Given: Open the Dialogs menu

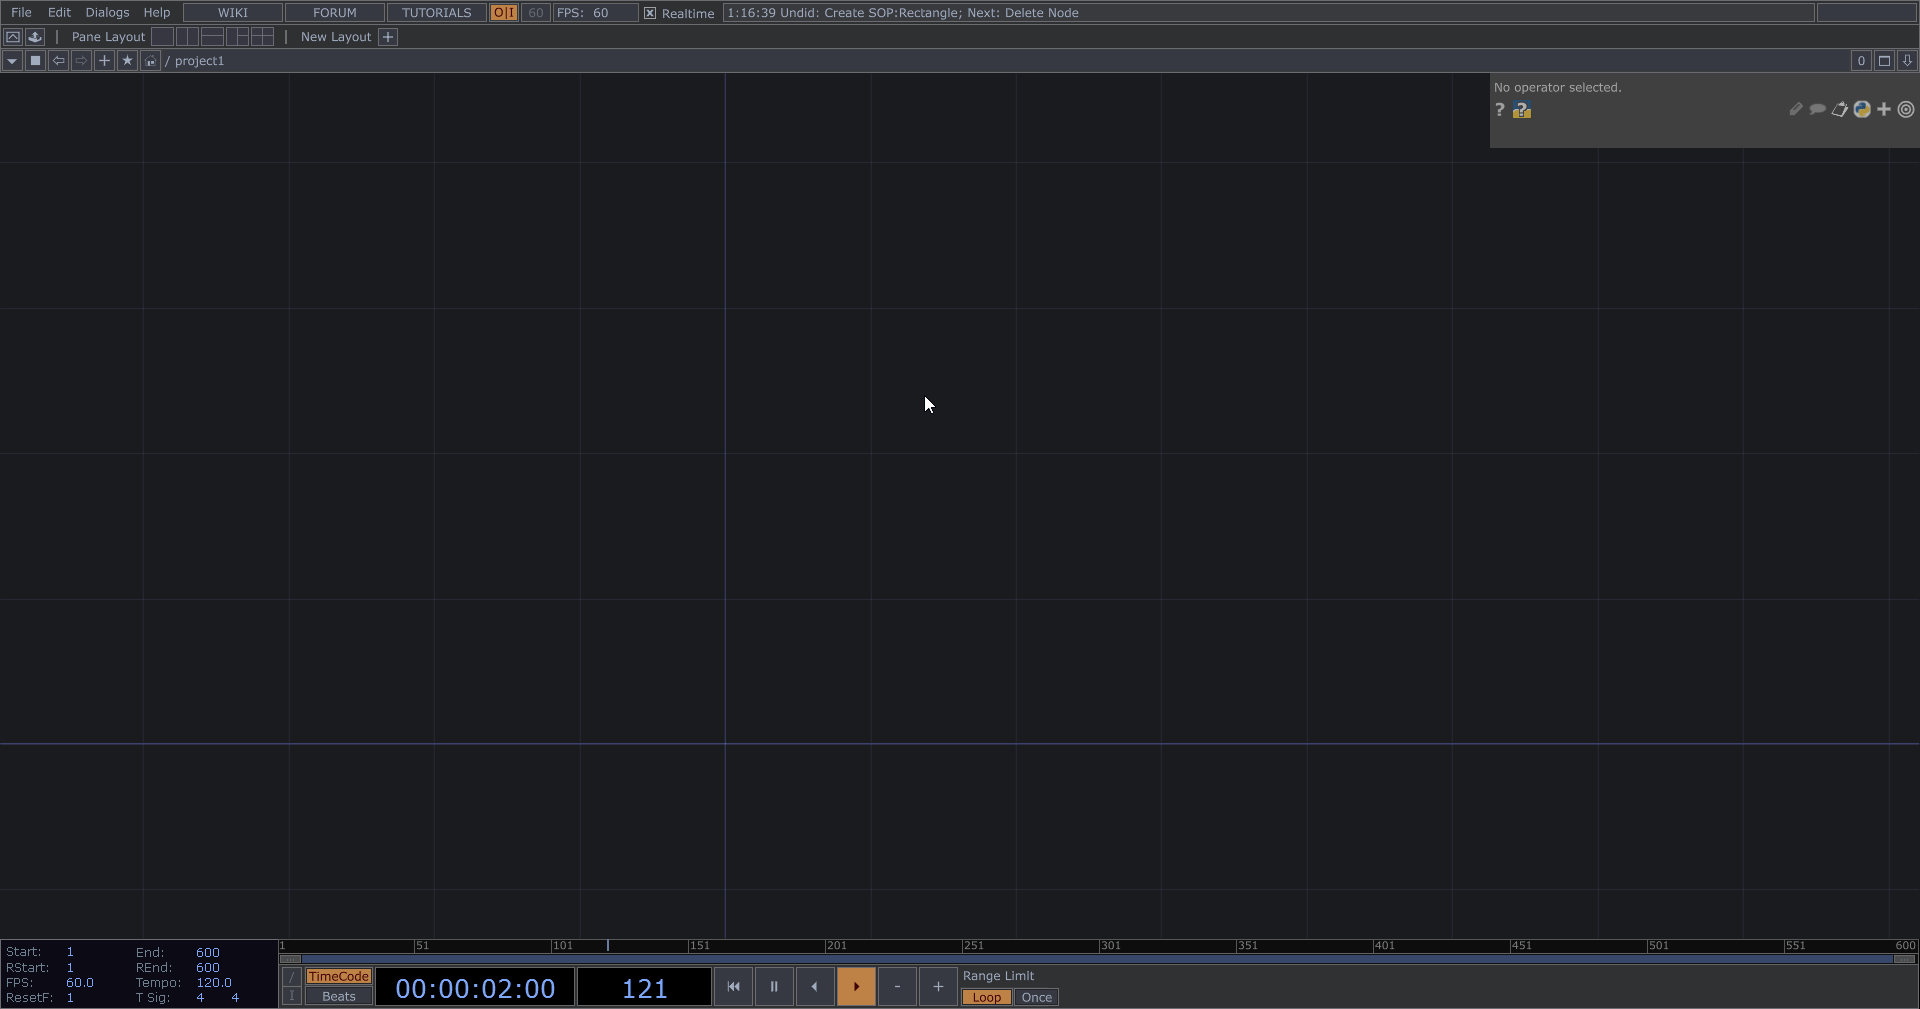Looking at the screenshot, I should click(107, 13).
